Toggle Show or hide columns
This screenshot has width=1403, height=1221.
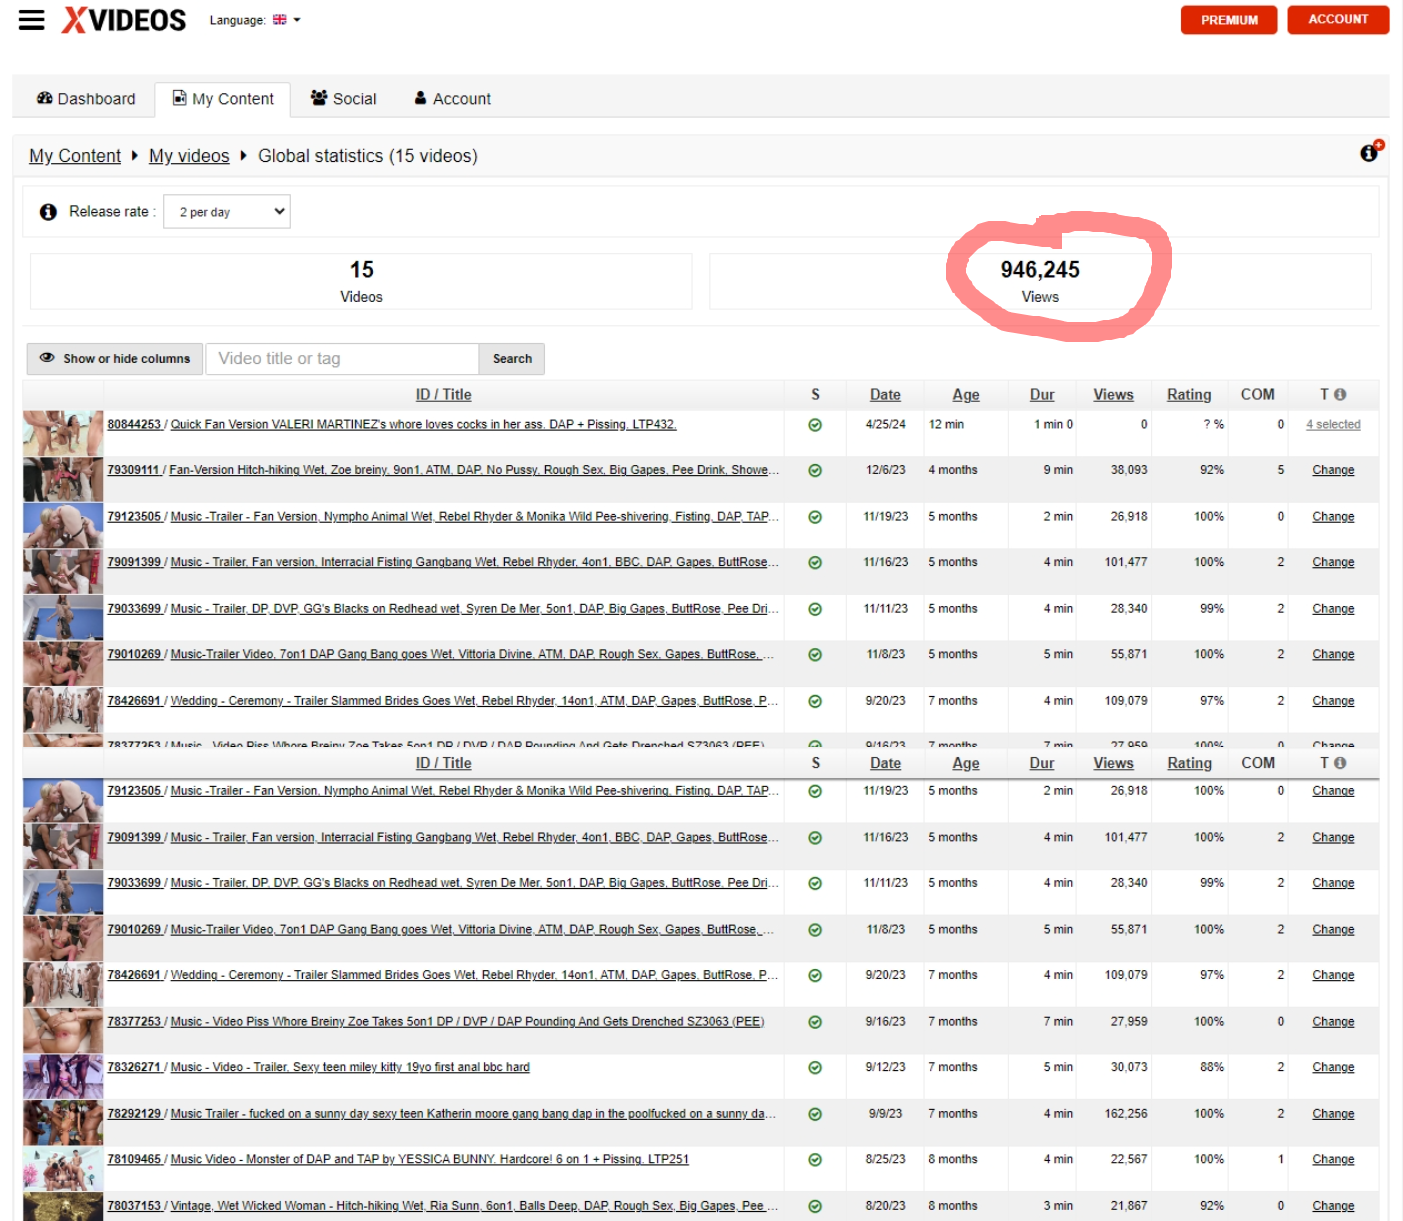pyautogui.click(x=115, y=359)
